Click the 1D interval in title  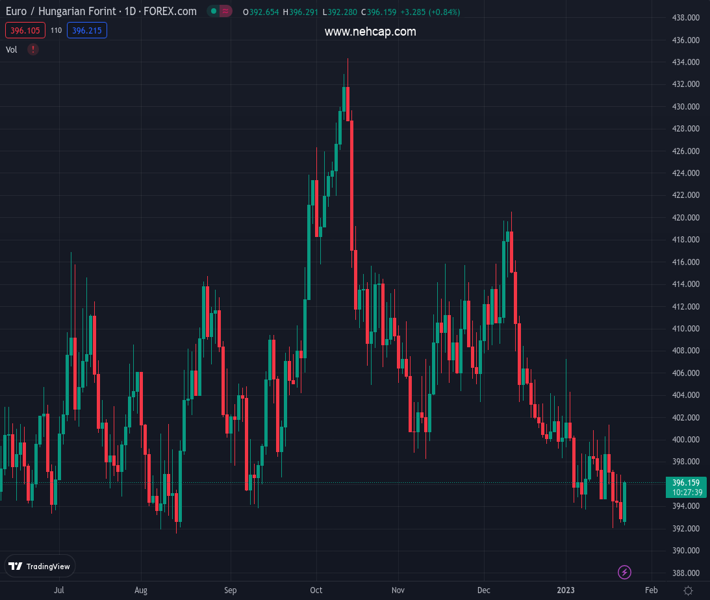128,12
